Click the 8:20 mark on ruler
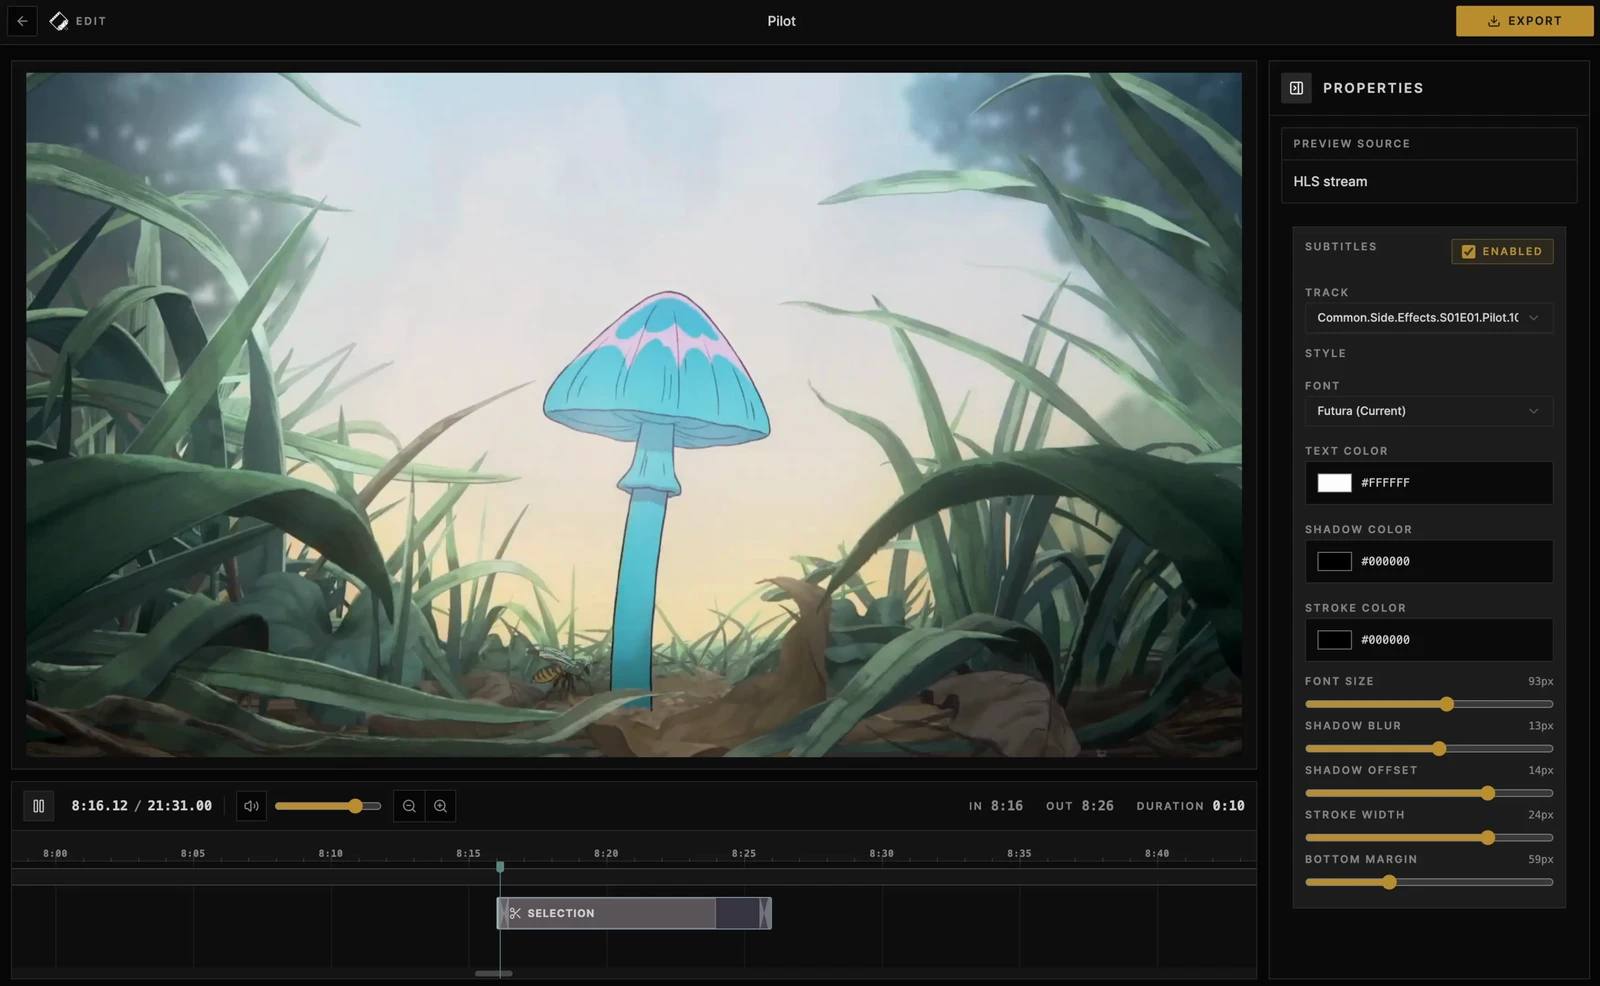The width and height of the screenshot is (1600, 986). 606,854
